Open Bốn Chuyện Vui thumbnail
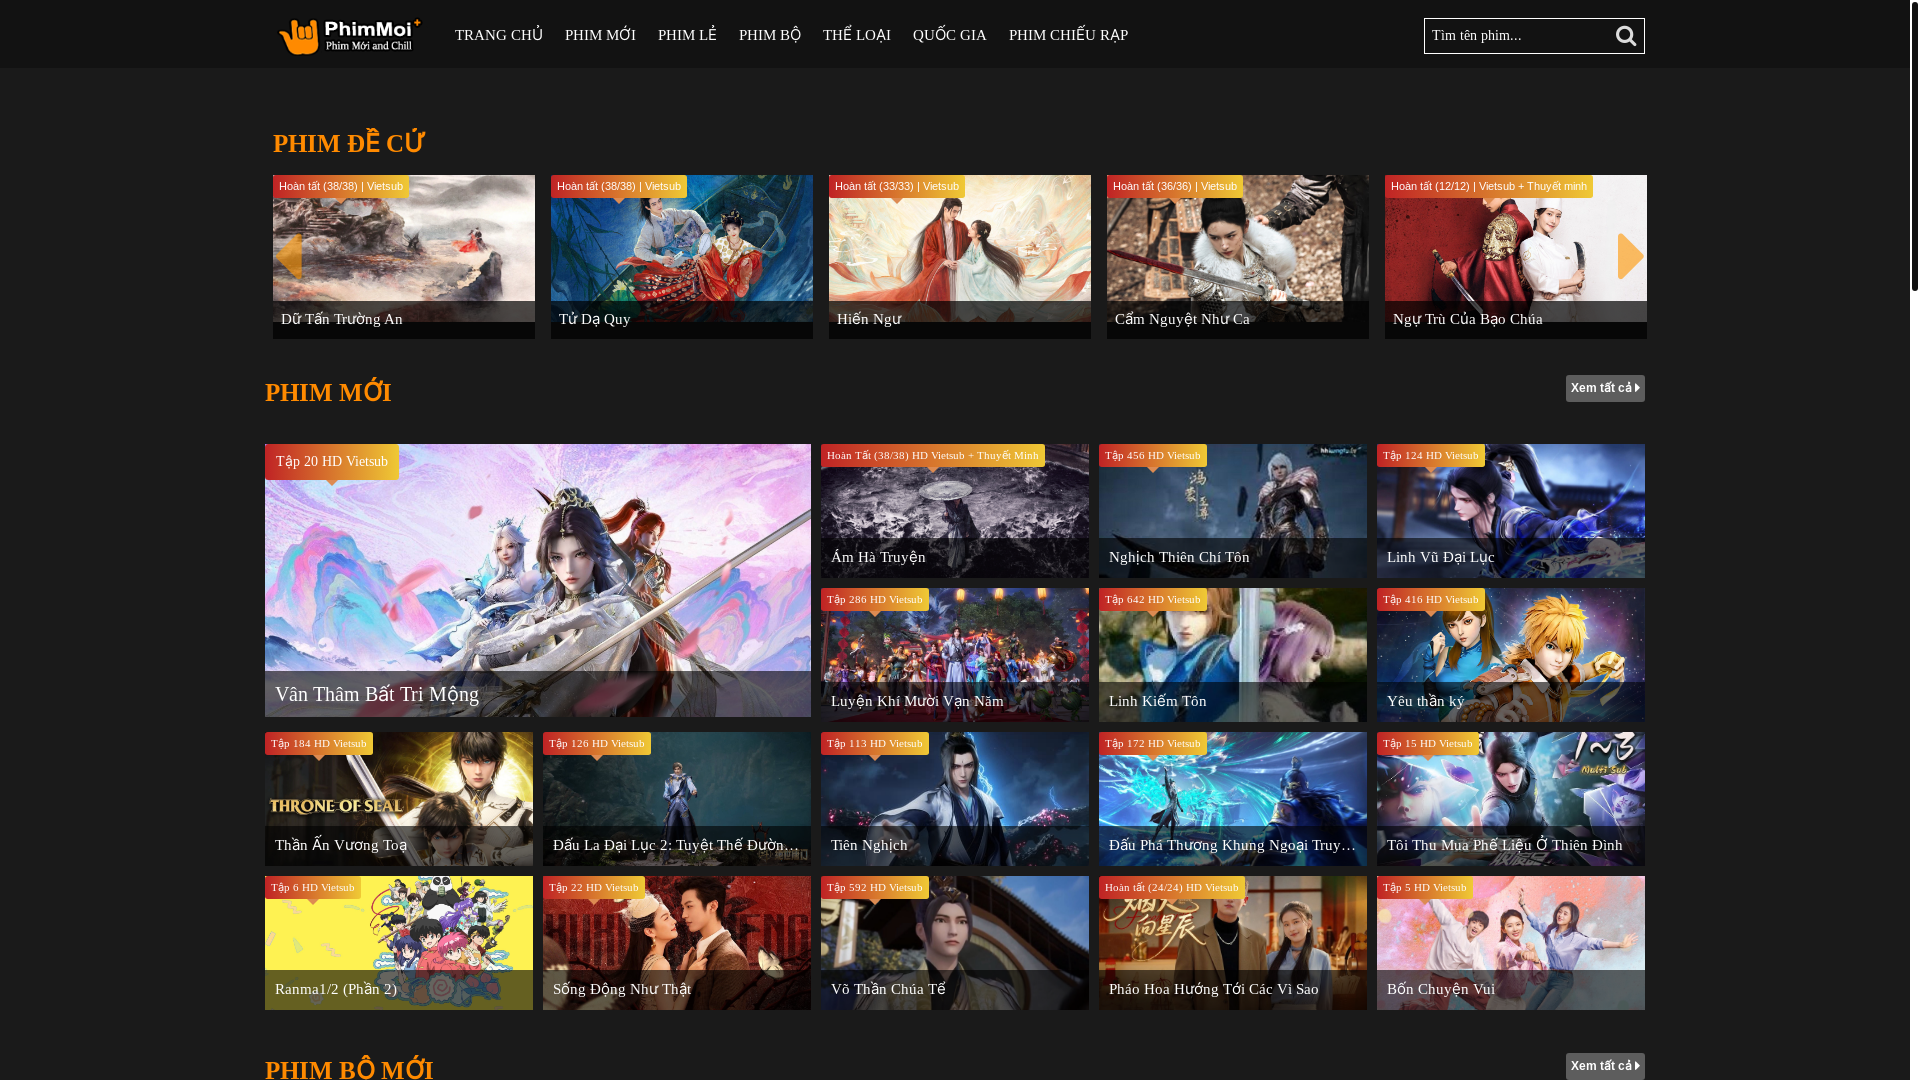Screen dimensions: 1920x1080 (x=1511, y=943)
